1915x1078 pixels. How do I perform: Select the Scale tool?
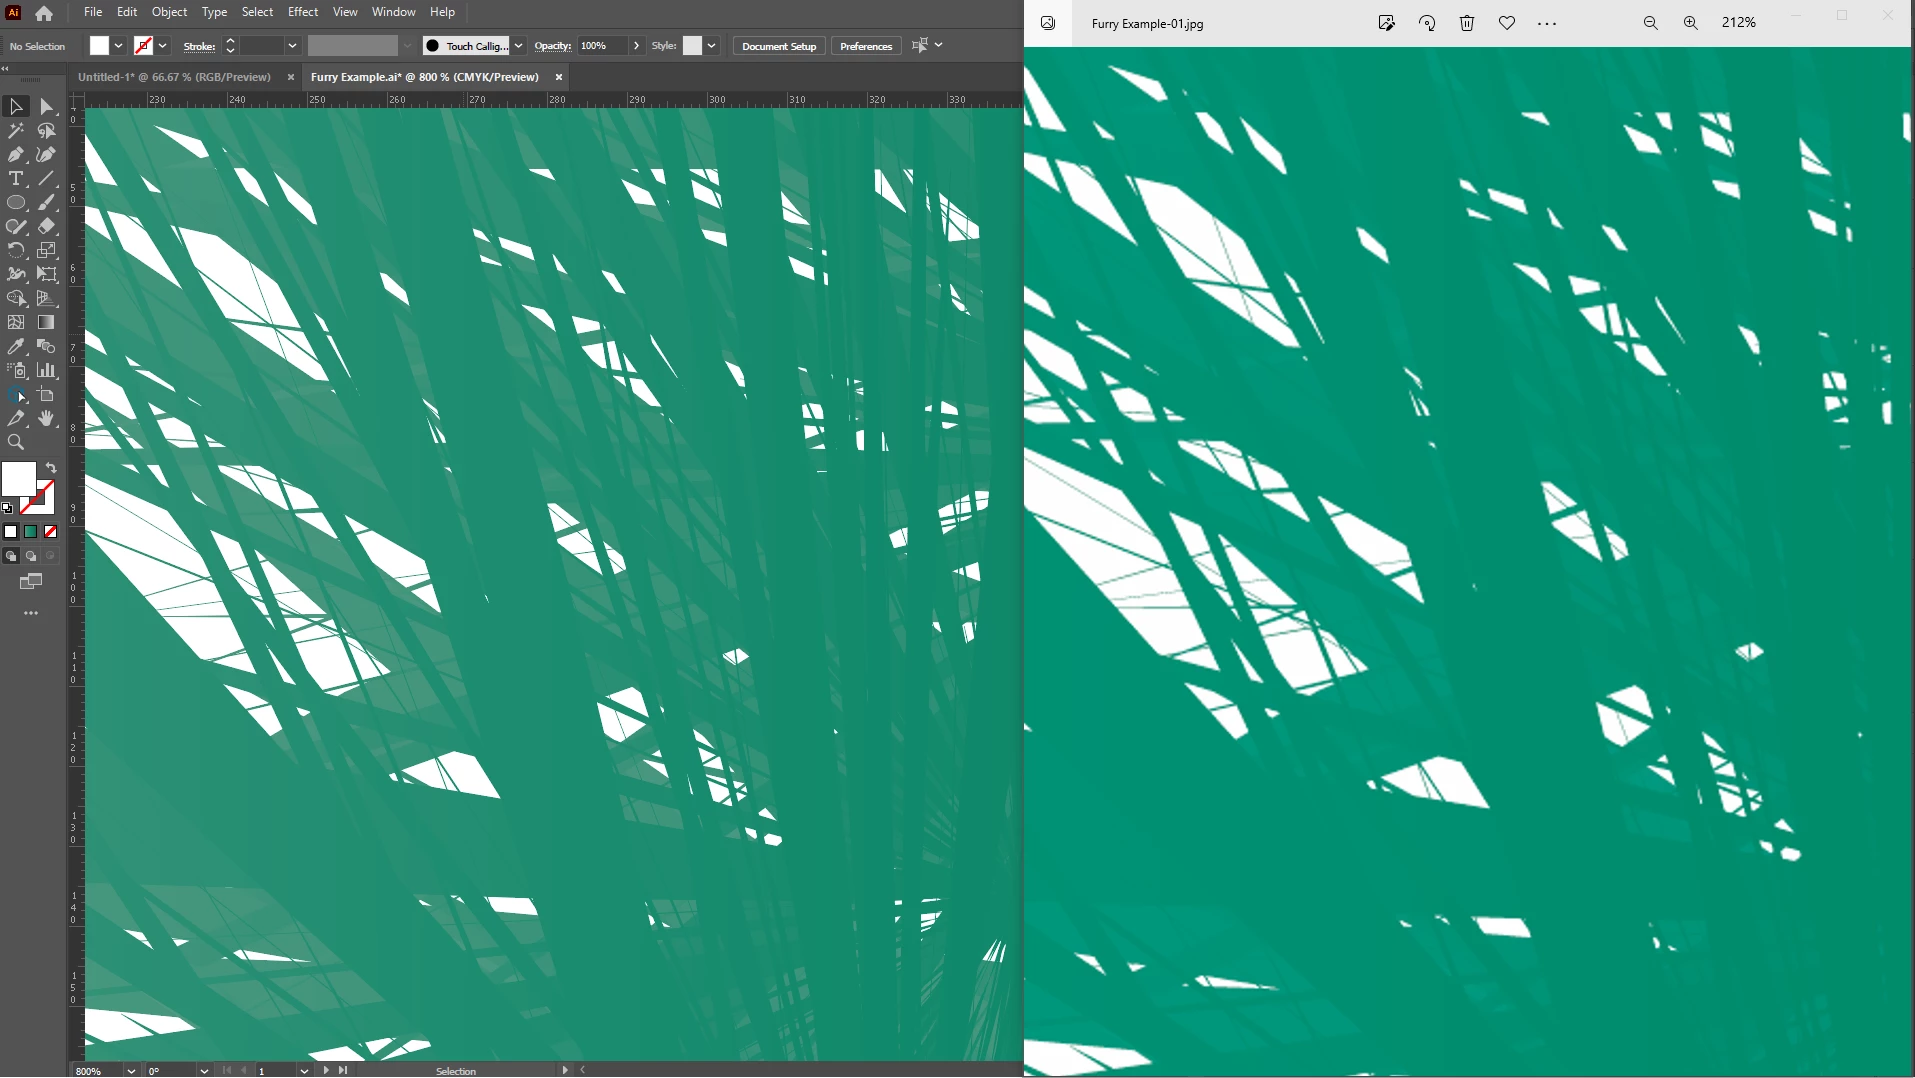[46, 251]
